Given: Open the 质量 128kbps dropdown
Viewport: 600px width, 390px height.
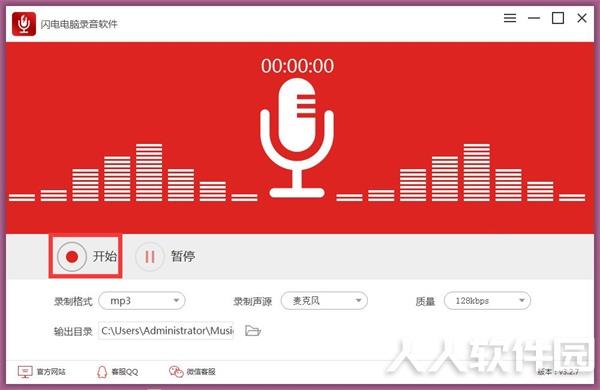Looking at the screenshot, I should click(x=487, y=301).
